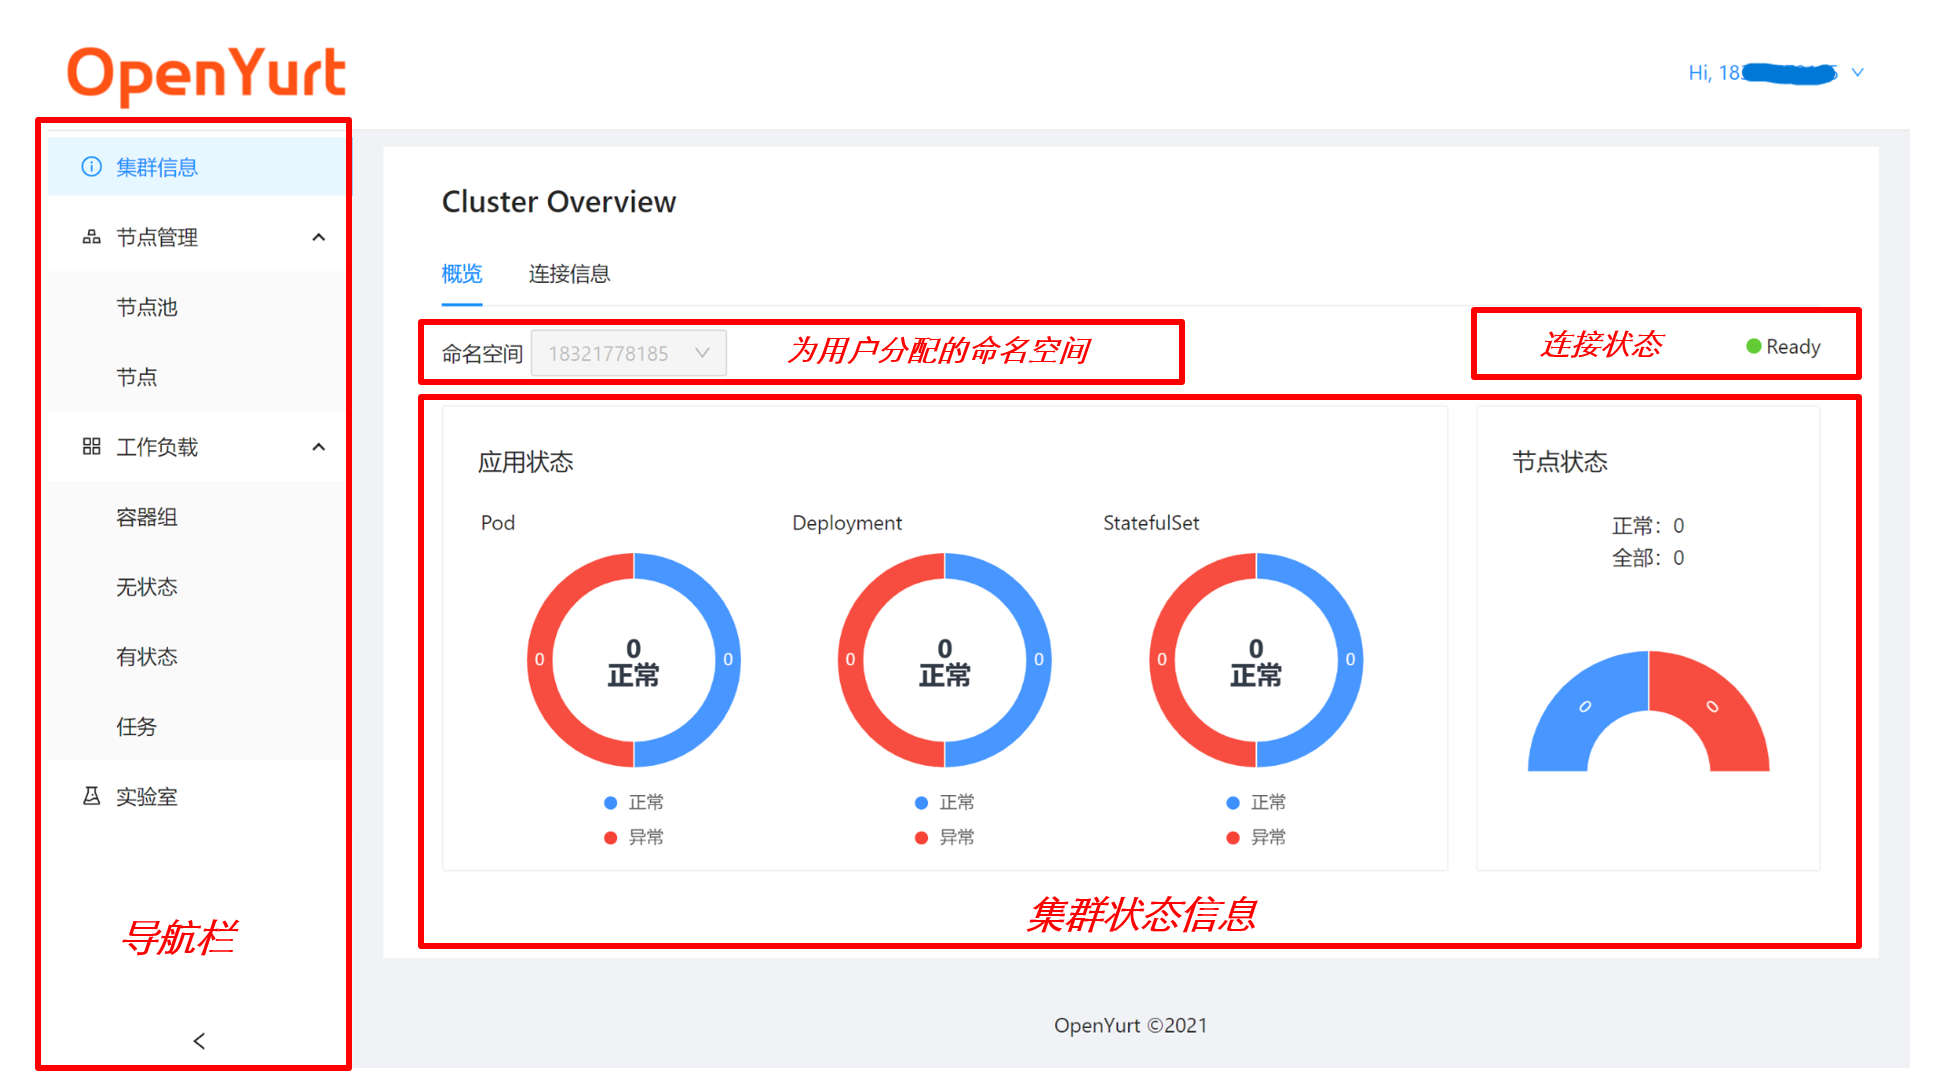Collapse the 工作负载 submenu chevron
The width and height of the screenshot is (1946, 1092).
[319, 447]
